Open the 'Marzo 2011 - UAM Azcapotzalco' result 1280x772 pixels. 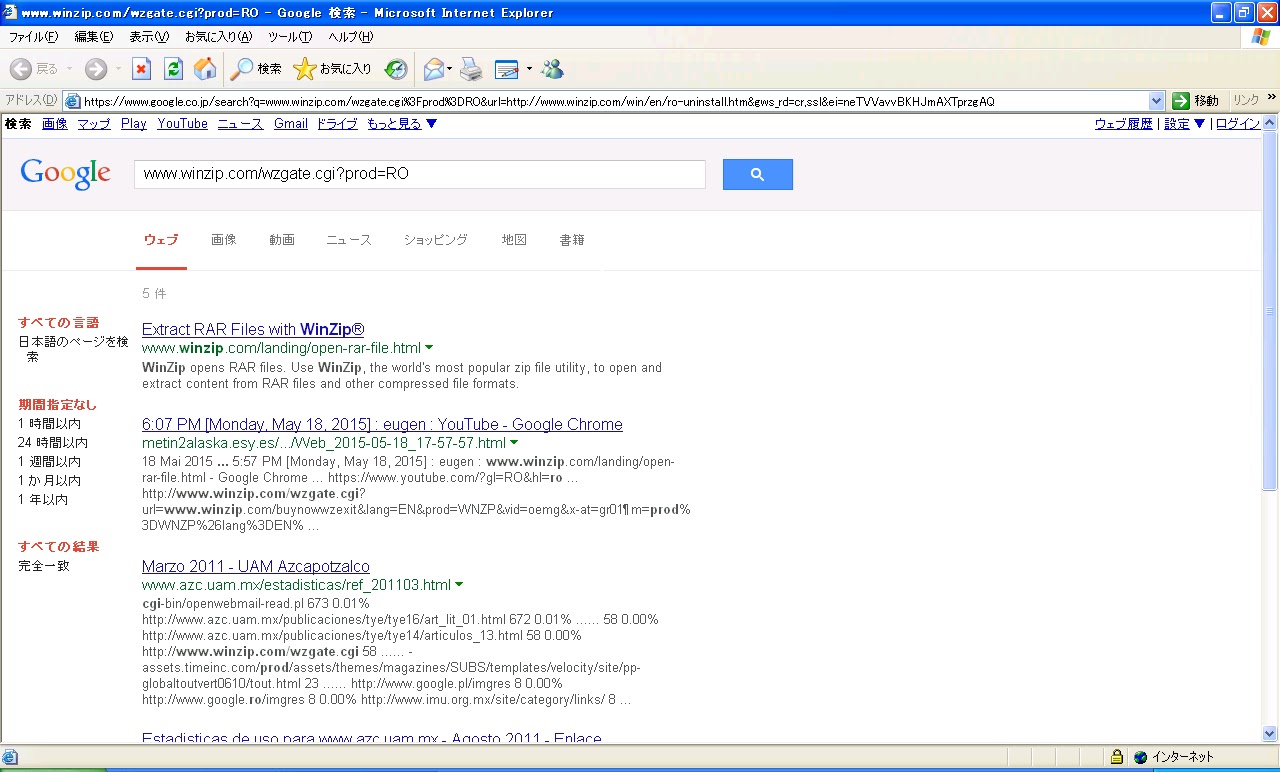[x=256, y=566]
